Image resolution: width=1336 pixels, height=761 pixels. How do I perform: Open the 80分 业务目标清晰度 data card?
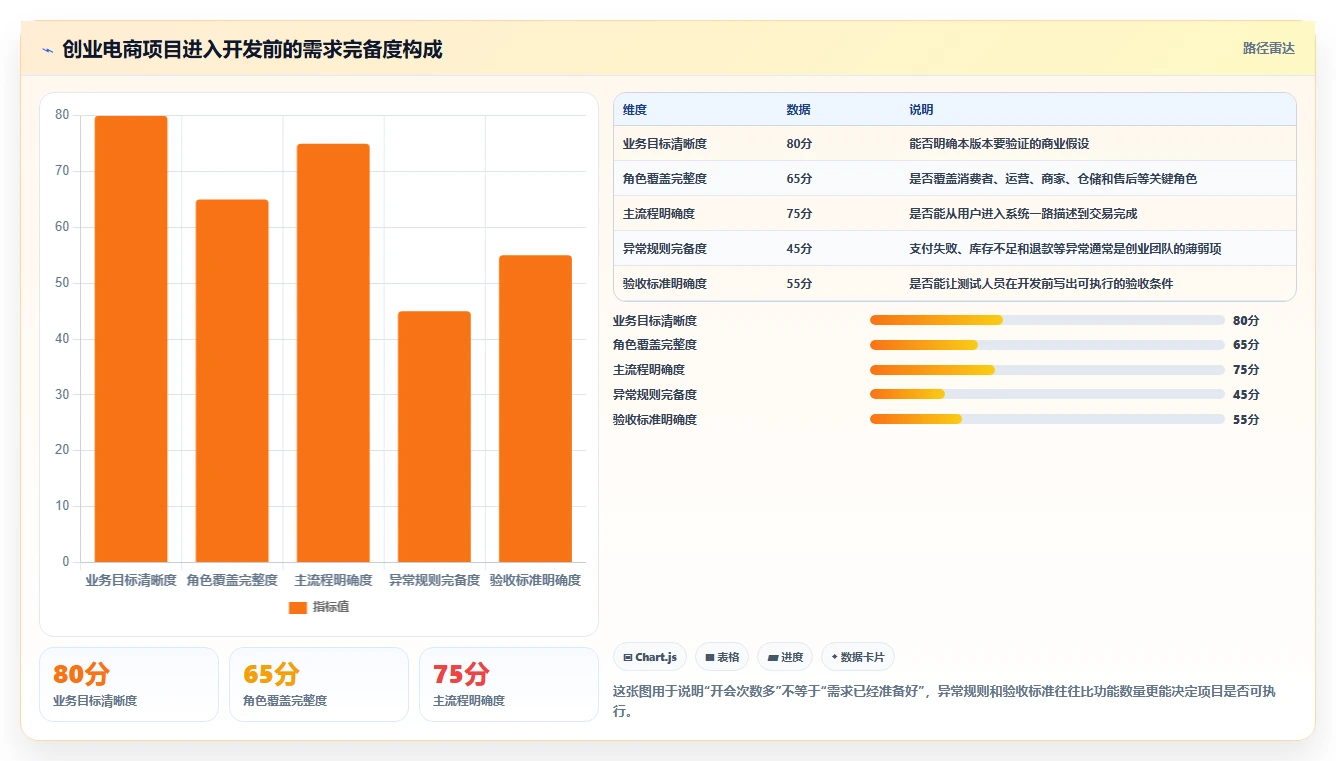(x=129, y=684)
